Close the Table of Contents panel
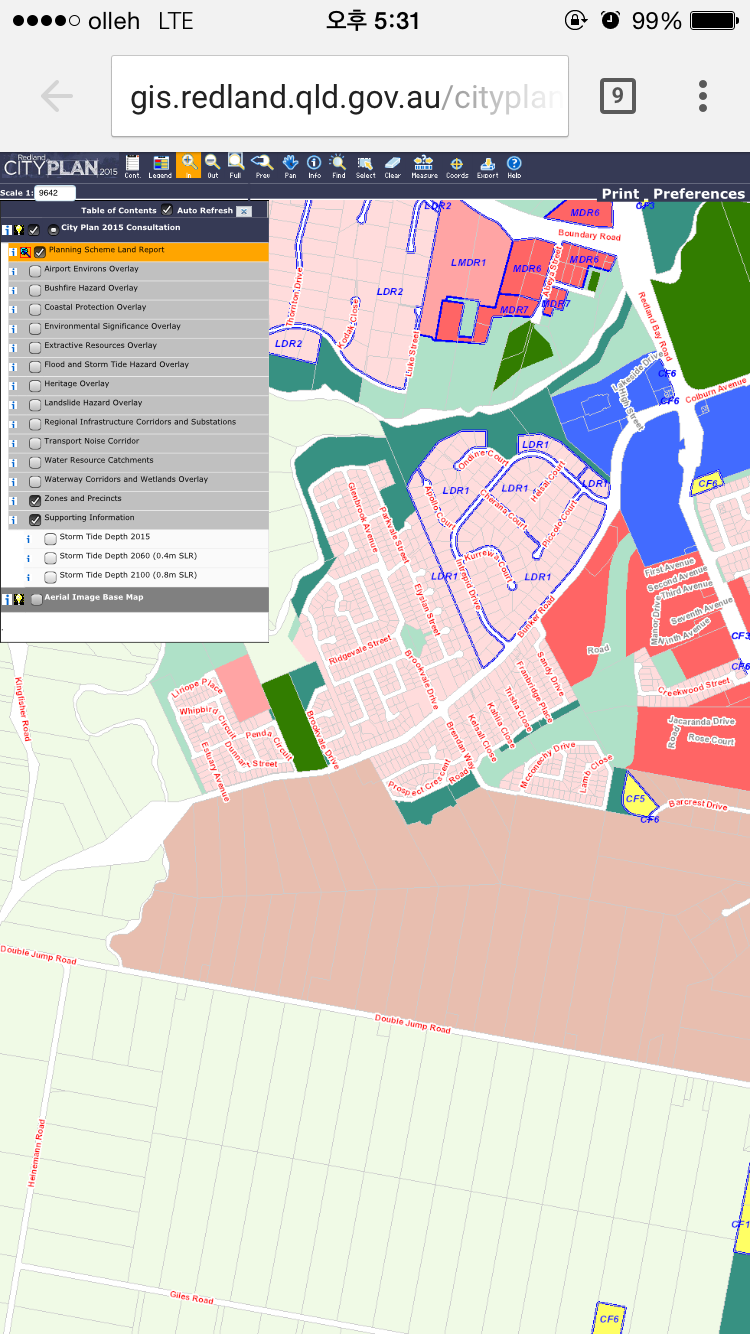The width and height of the screenshot is (750, 1334). [244, 212]
